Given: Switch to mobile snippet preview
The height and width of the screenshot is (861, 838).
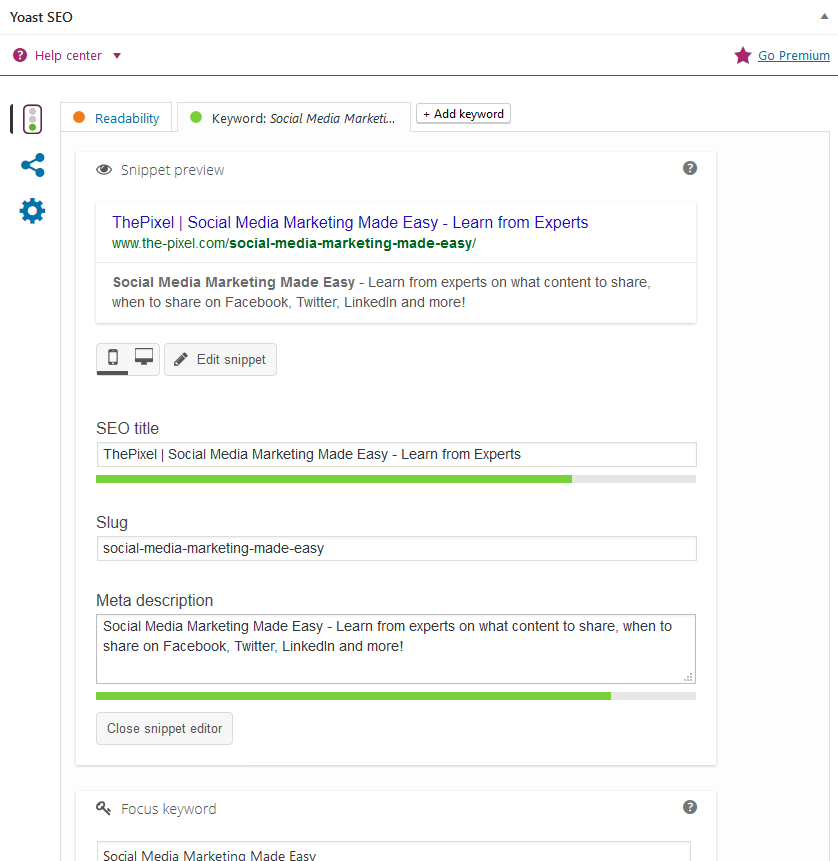Looking at the screenshot, I should pyautogui.click(x=113, y=359).
